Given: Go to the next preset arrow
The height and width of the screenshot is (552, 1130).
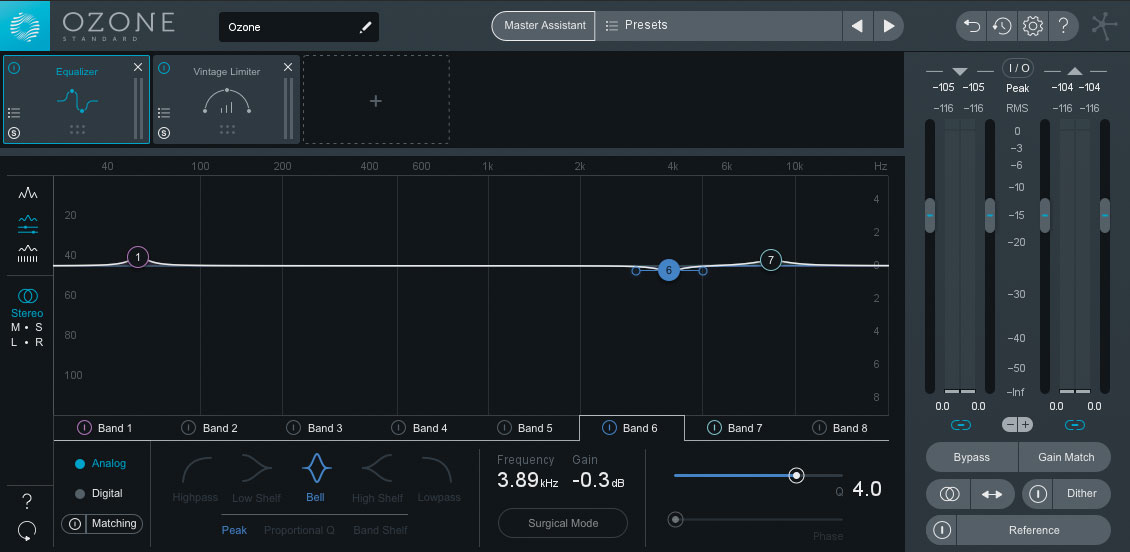Looking at the screenshot, I should [889, 26].
